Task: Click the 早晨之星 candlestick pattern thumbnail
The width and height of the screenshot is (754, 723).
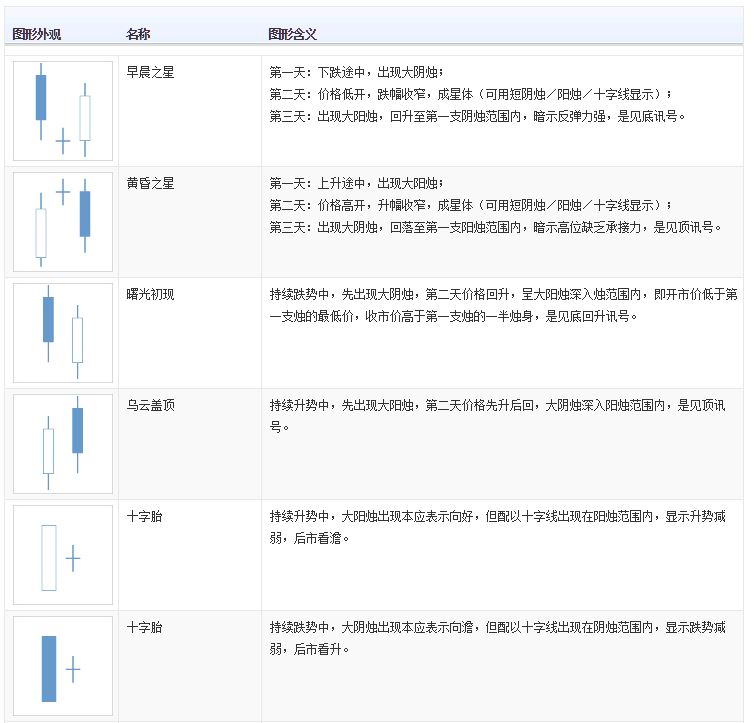Action: pos(63,111)
